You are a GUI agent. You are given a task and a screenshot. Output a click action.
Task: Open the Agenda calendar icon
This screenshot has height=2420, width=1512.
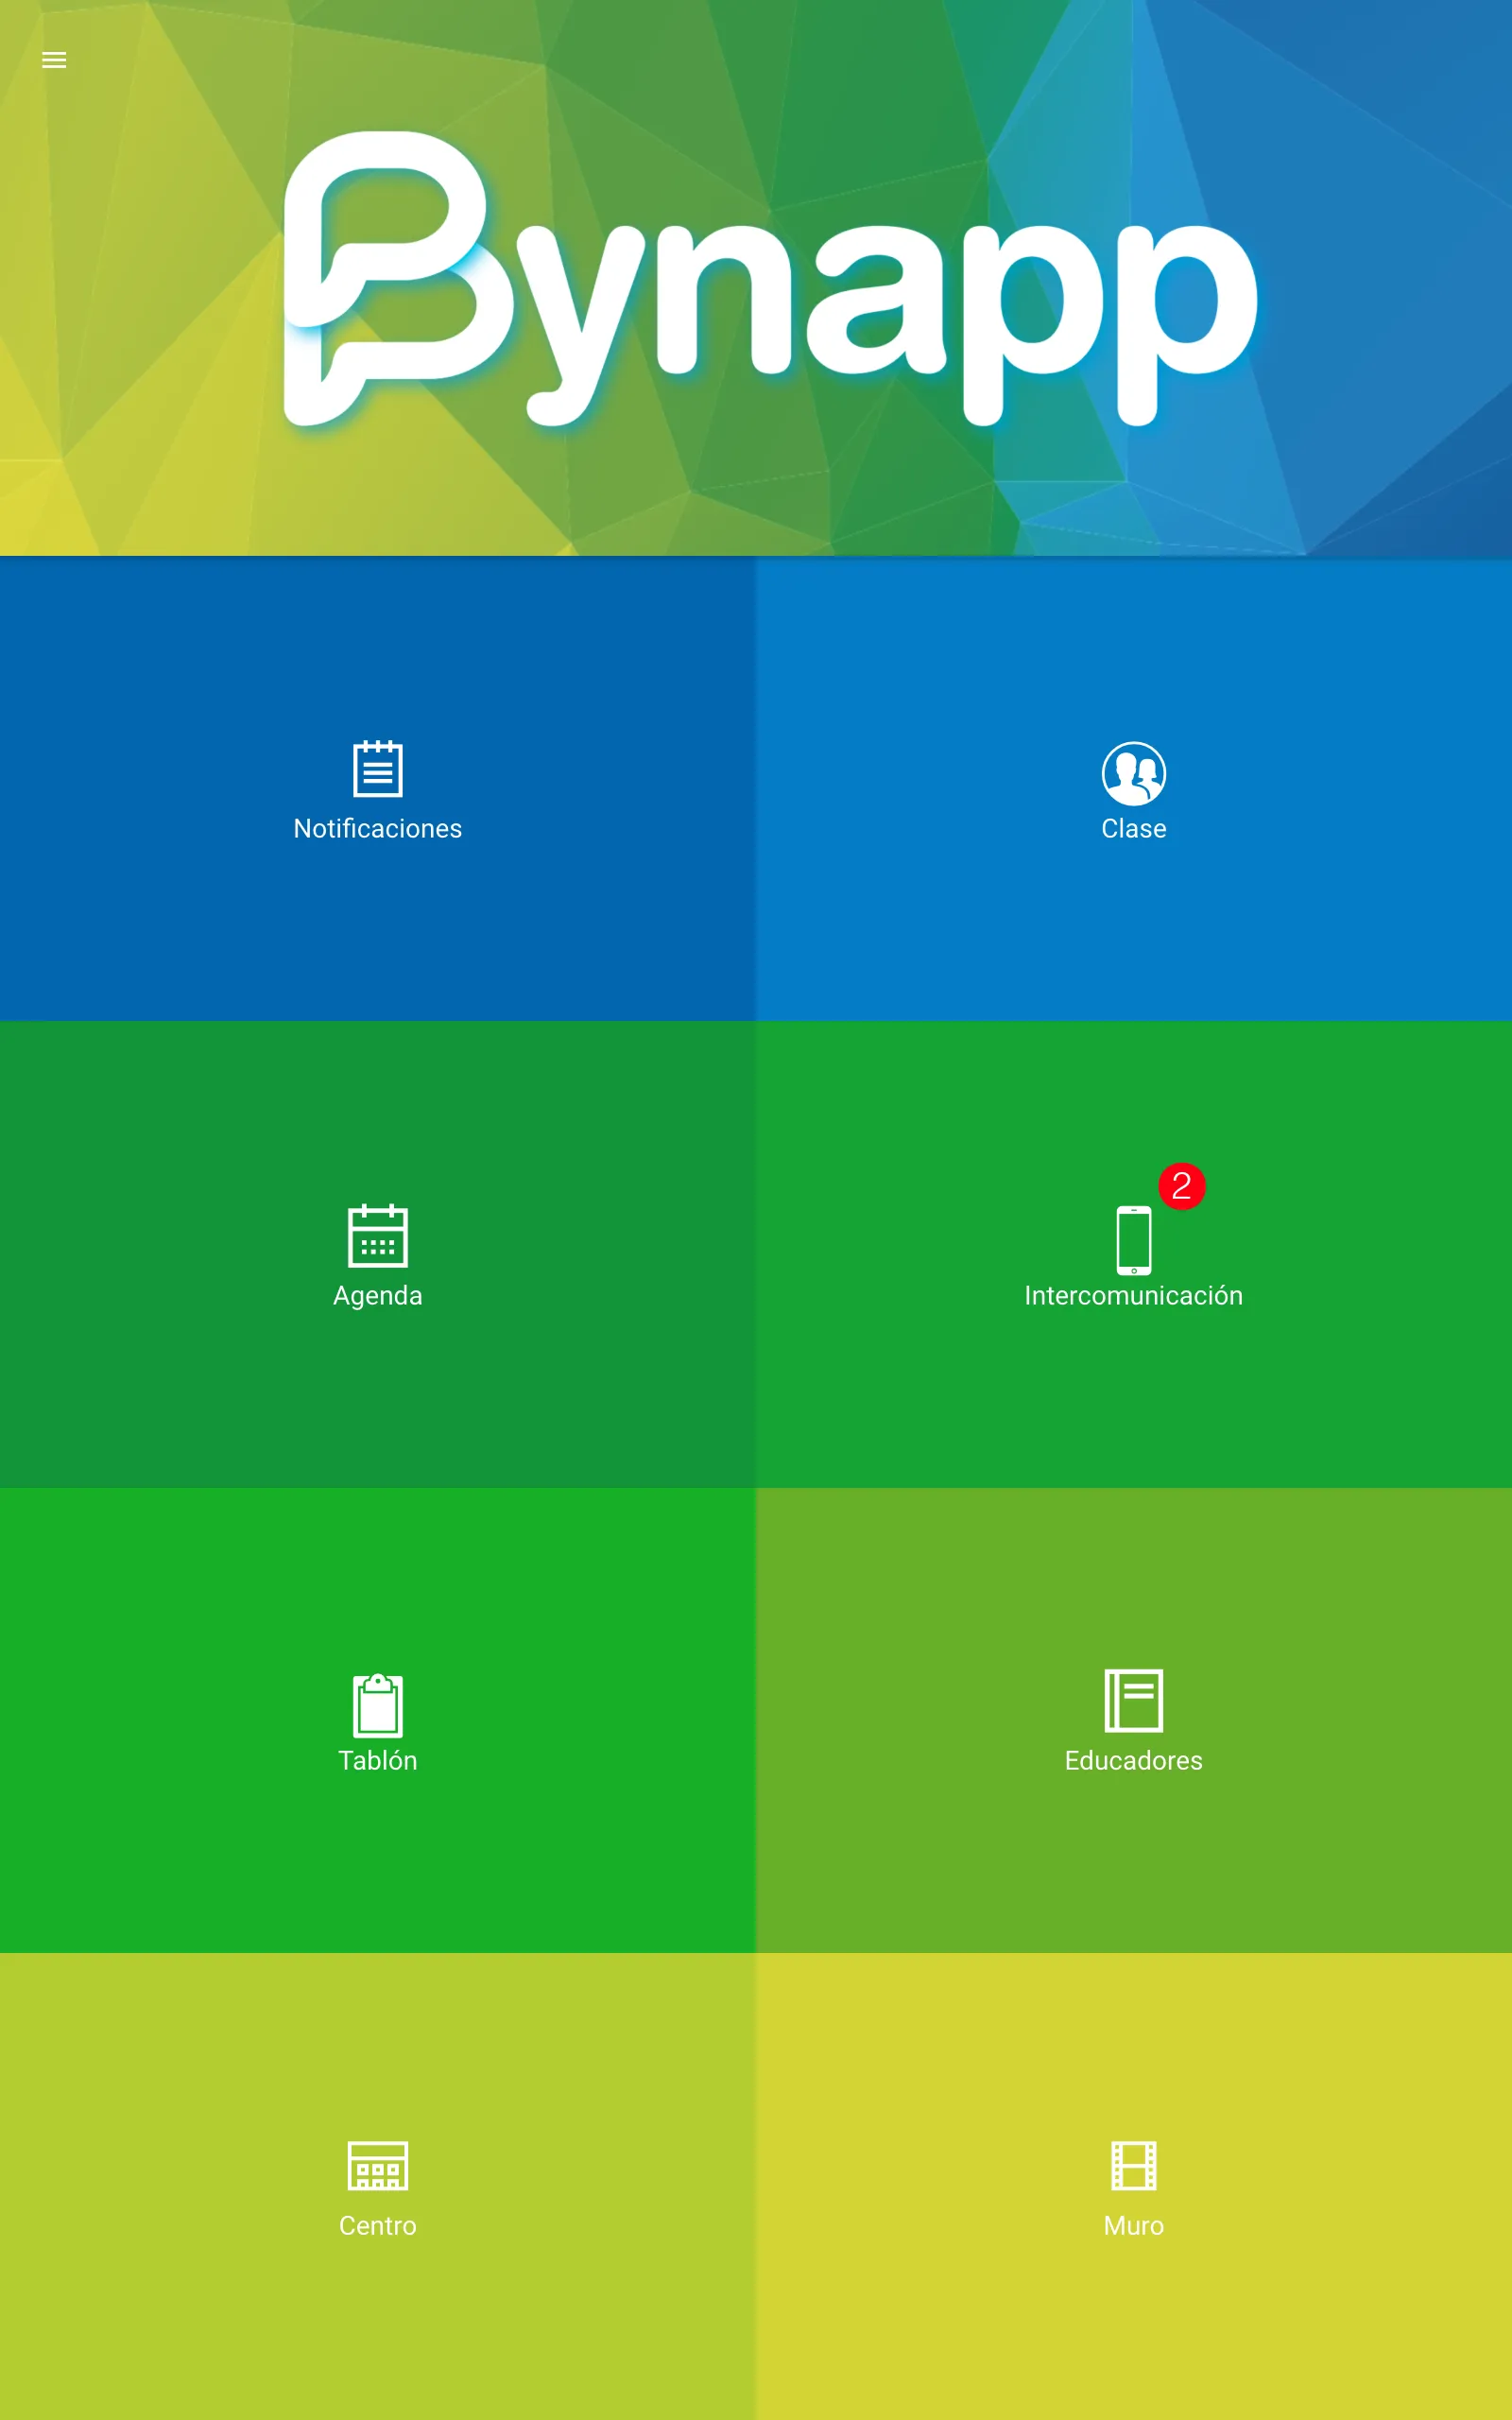(378, 1235)
